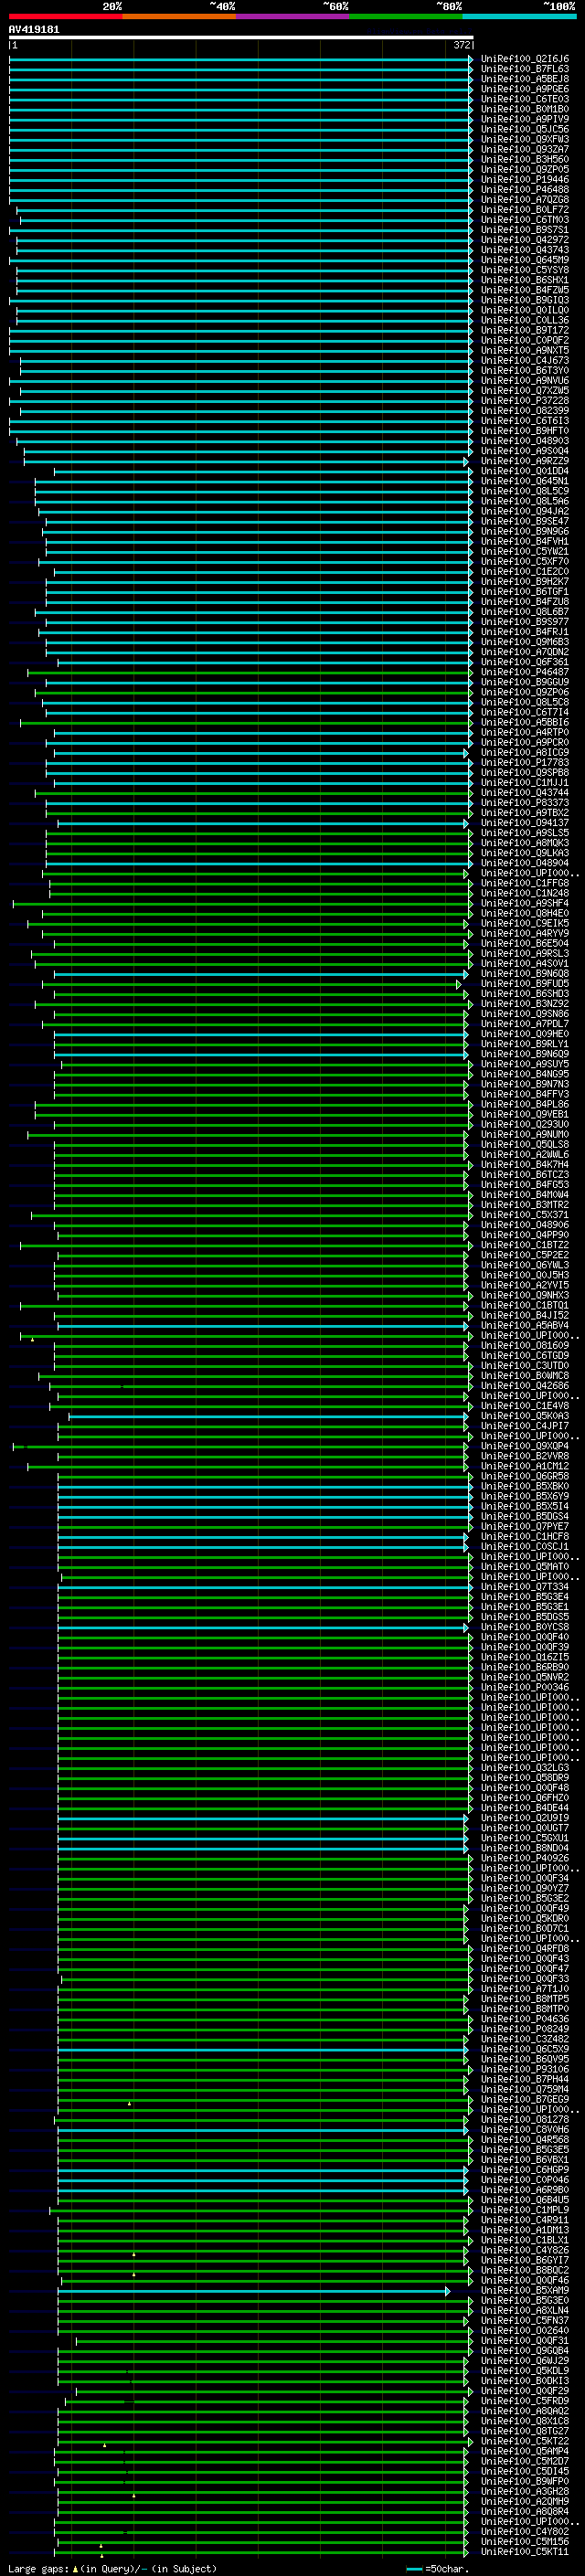
Task: Click the purple ~60% legend color segment
Action: pyautogui.click(x=292, y=16)
